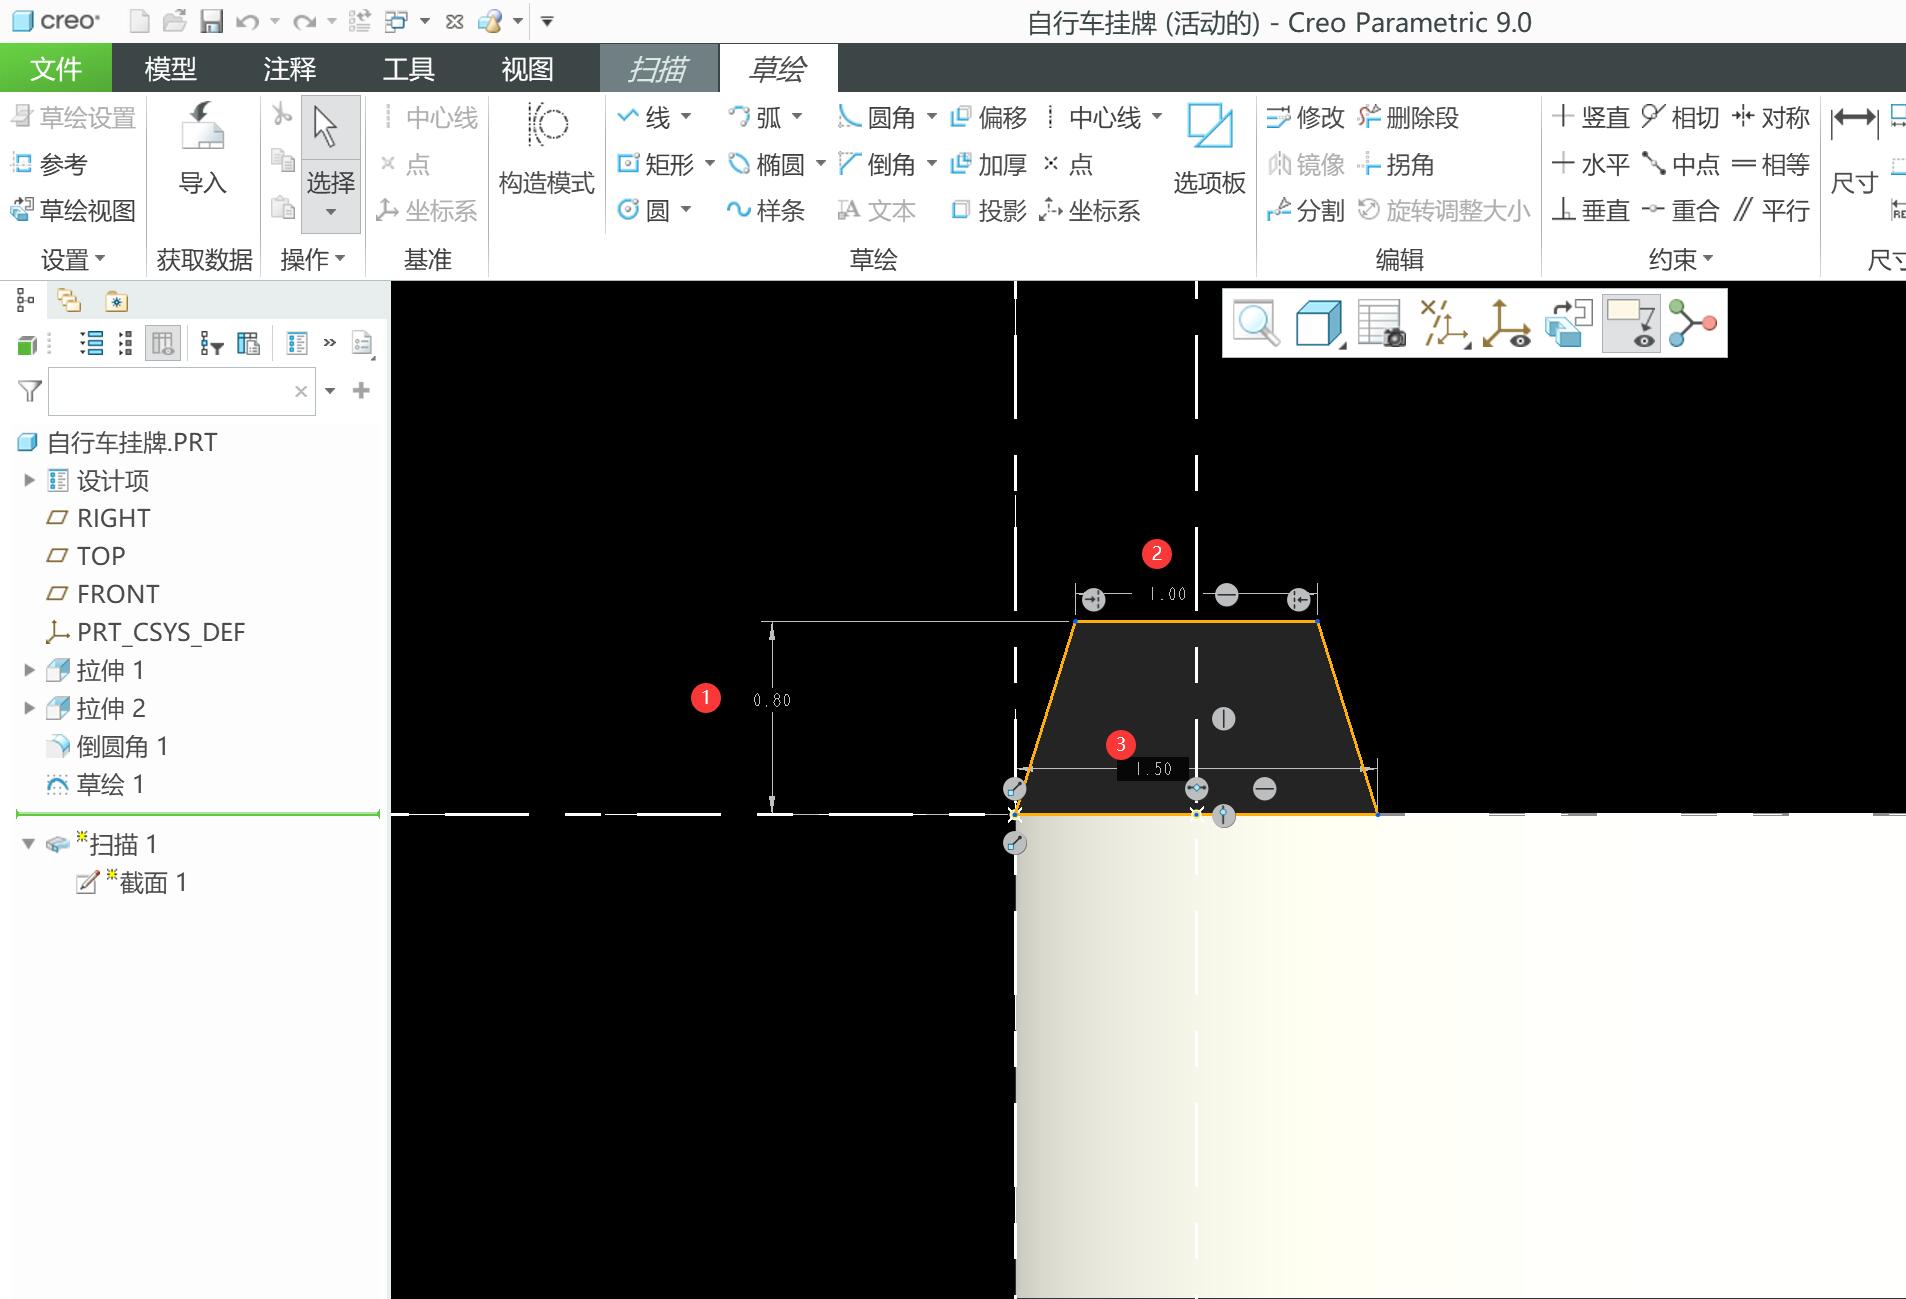Switch to the 注释 (Annotate) tab
The height and width of the screenshot is (1299, 1906).
point(290,68)
